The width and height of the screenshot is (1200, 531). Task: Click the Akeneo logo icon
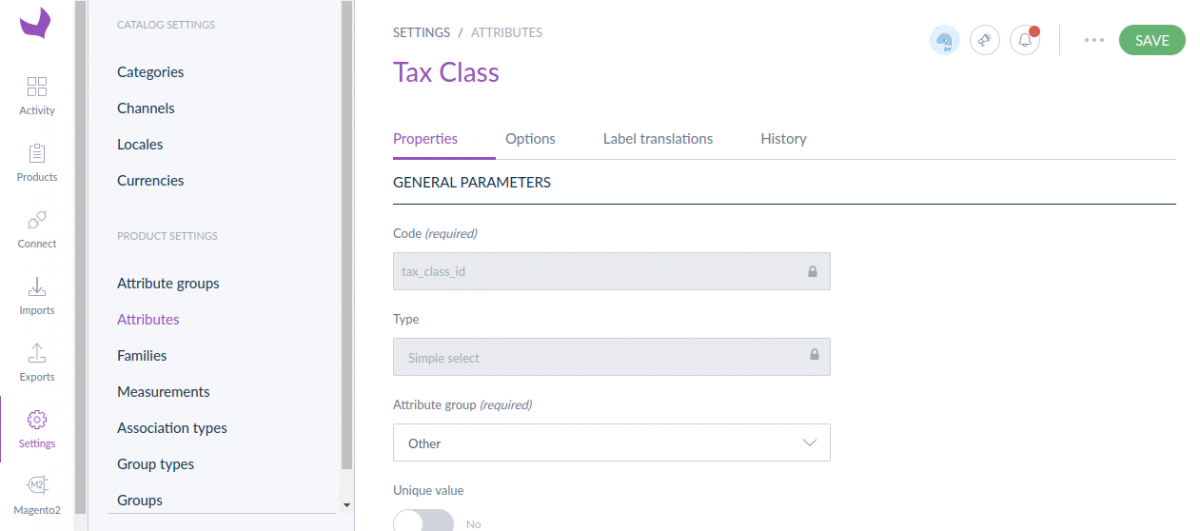tap(36, 23)
